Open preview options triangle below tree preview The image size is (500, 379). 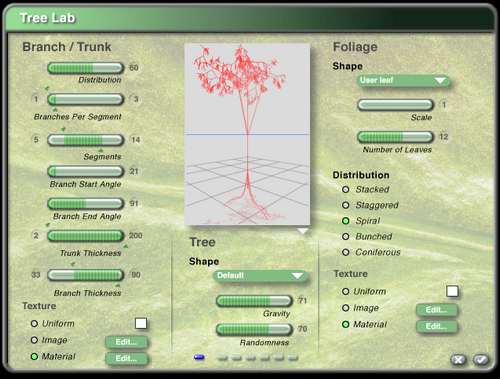(x=302, y=231)
